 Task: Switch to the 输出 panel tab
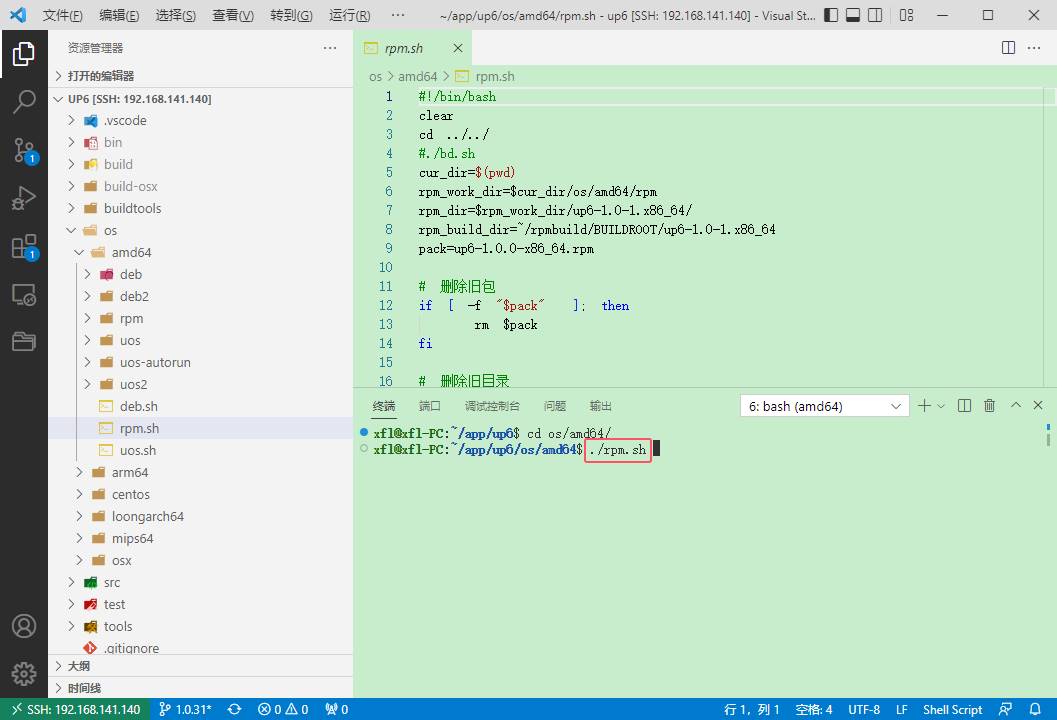point(601,406)
